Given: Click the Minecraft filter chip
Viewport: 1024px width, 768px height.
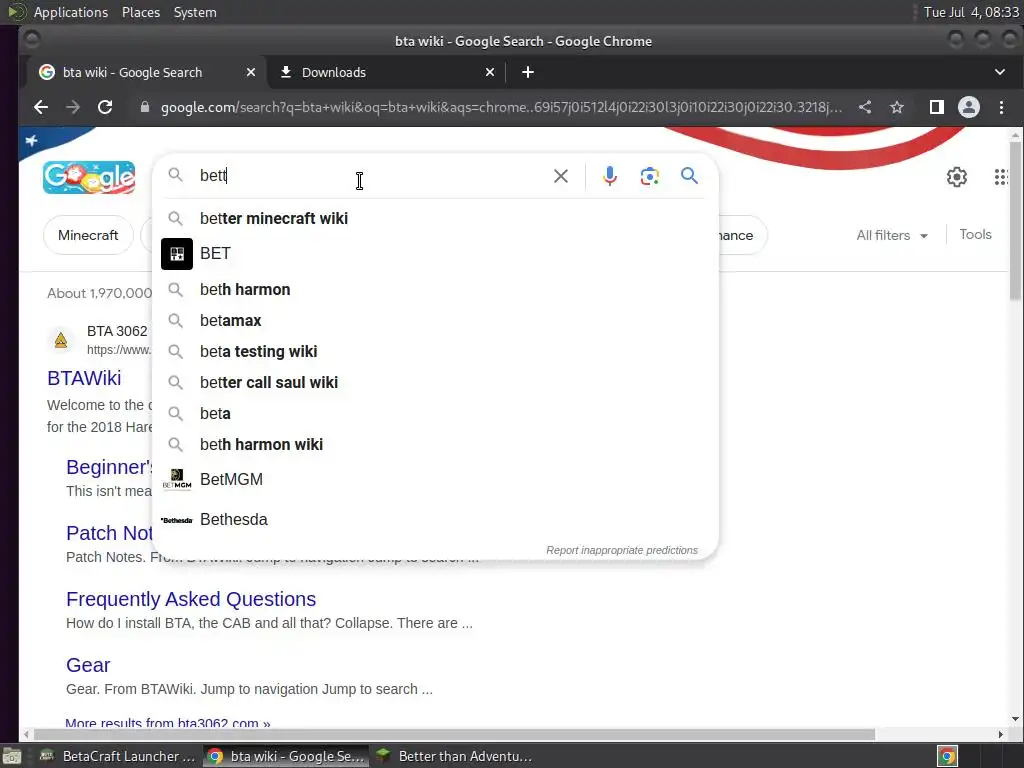Looking at the screenshot, I should (88, 235).
